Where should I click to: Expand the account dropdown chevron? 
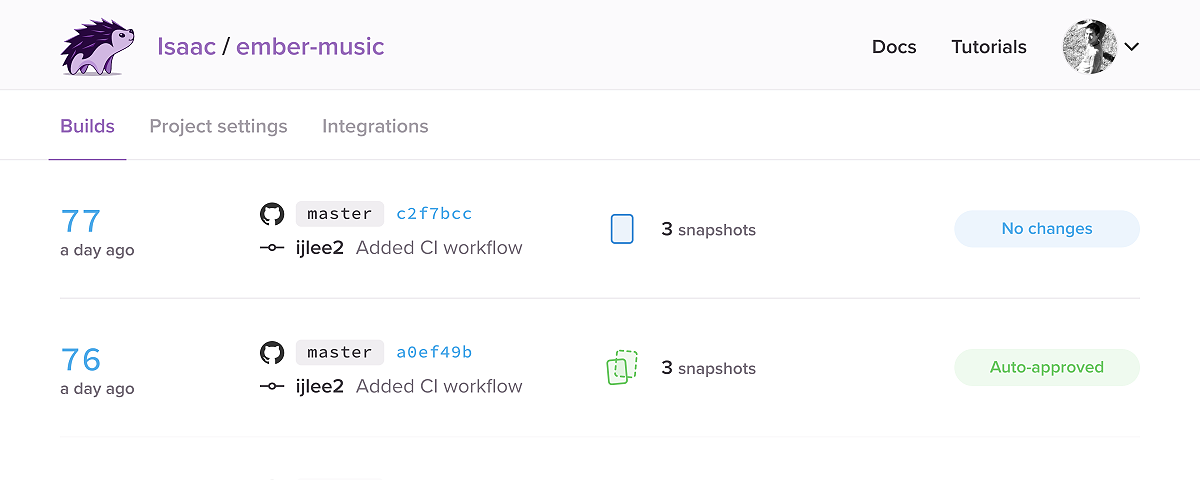[1132, 47]
